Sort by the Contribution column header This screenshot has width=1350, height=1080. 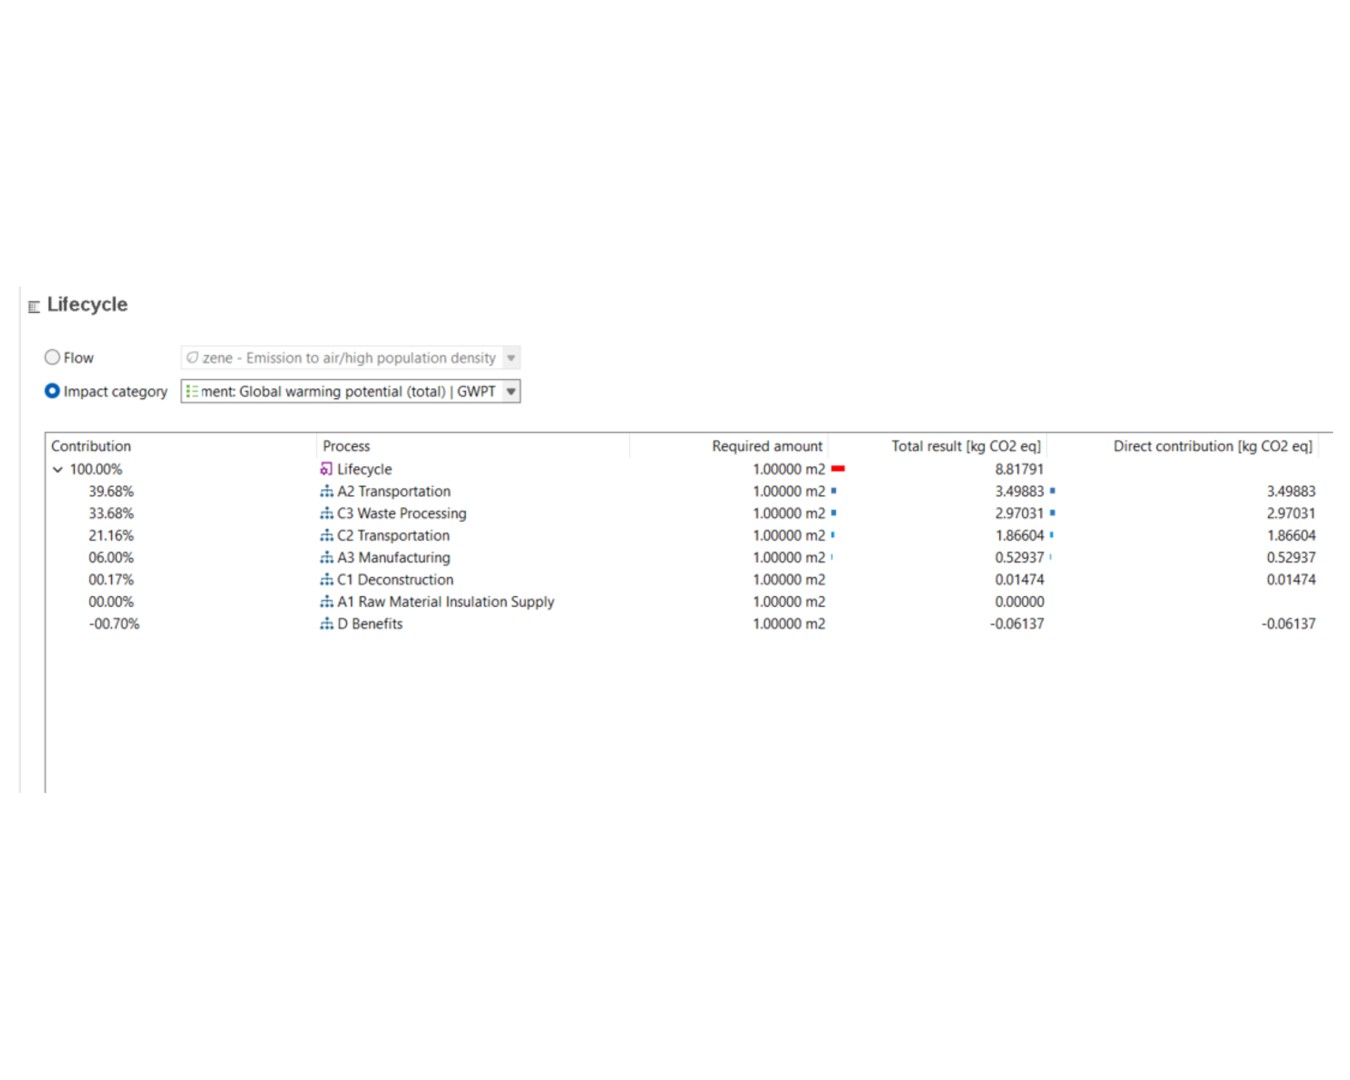click(x=91, y=446)
